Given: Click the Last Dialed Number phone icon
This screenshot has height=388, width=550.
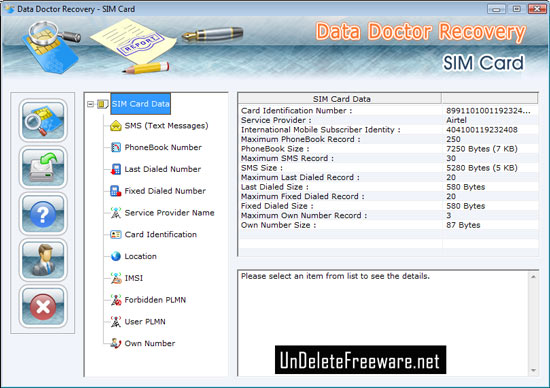Looking at the screenshot, I should pyautogui.click(x=115, y=169).
